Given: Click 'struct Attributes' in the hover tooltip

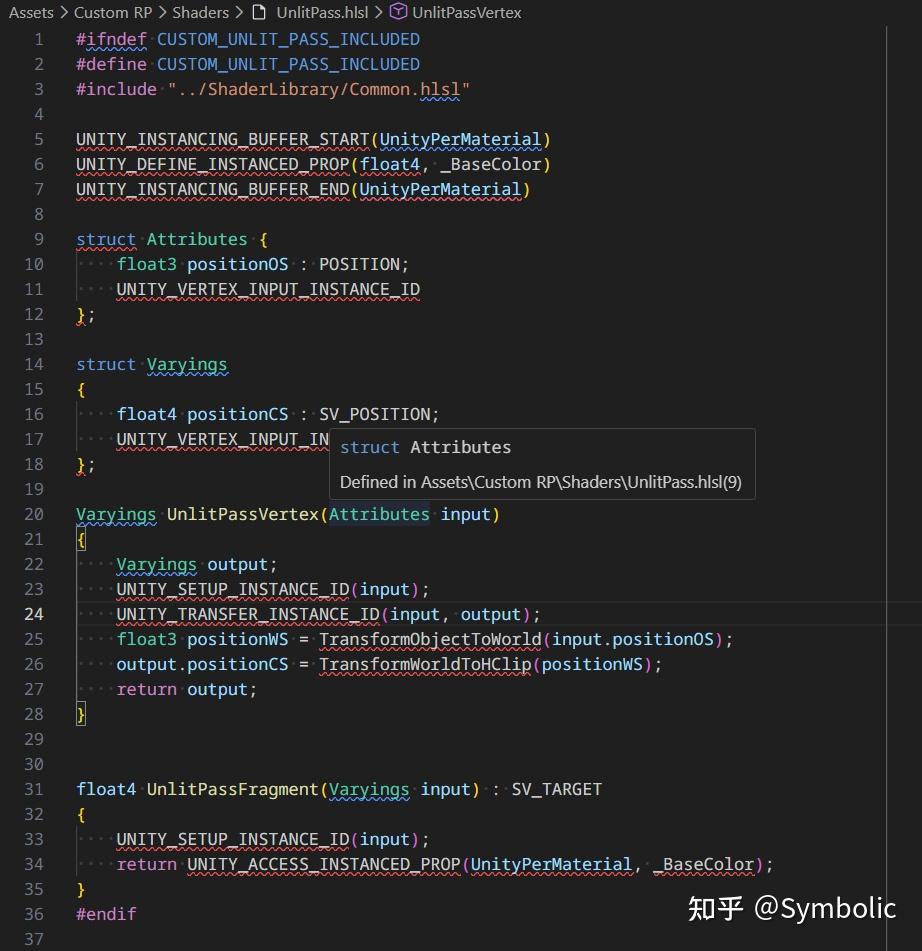Looking at the screenshot, I should click(425, 447).
